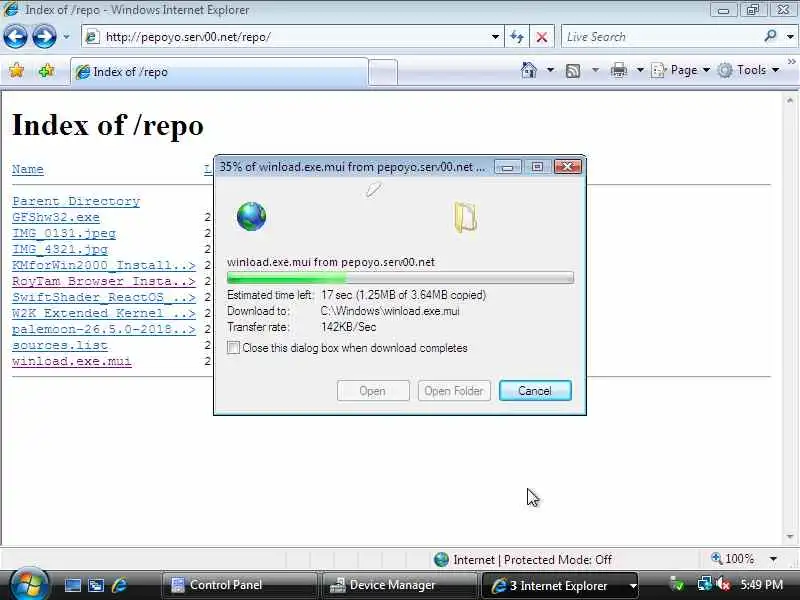
Task: Open sources.list link
Action: tap(60, 345)
